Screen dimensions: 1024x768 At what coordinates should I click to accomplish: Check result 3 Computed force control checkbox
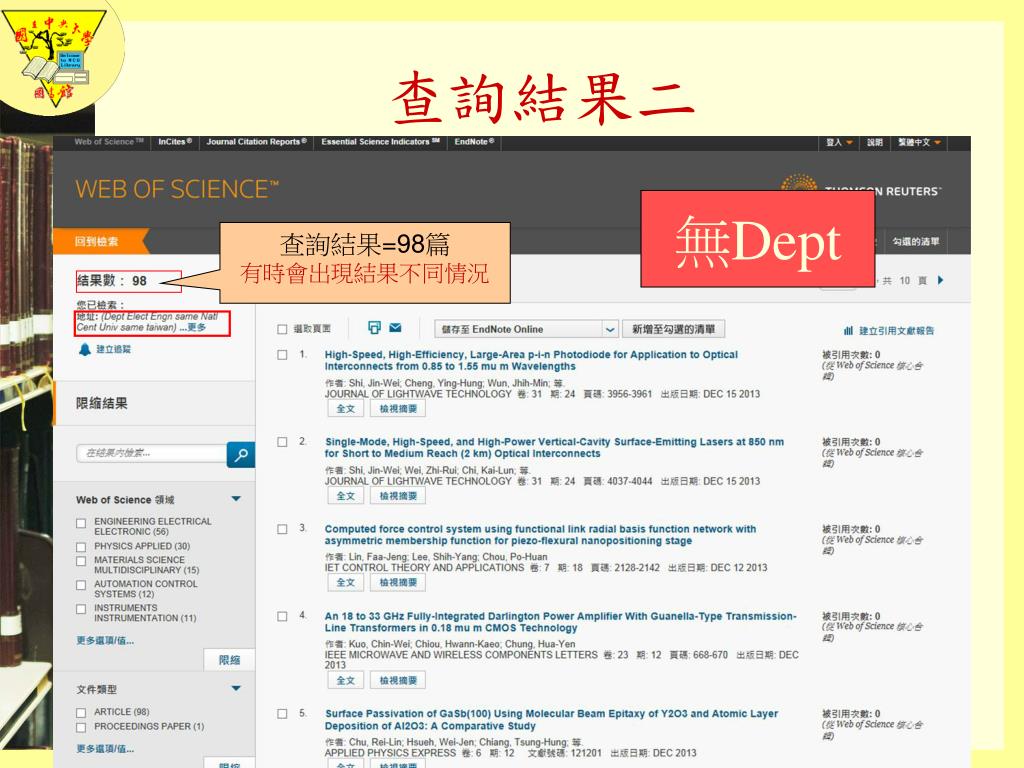pos(282,529)
